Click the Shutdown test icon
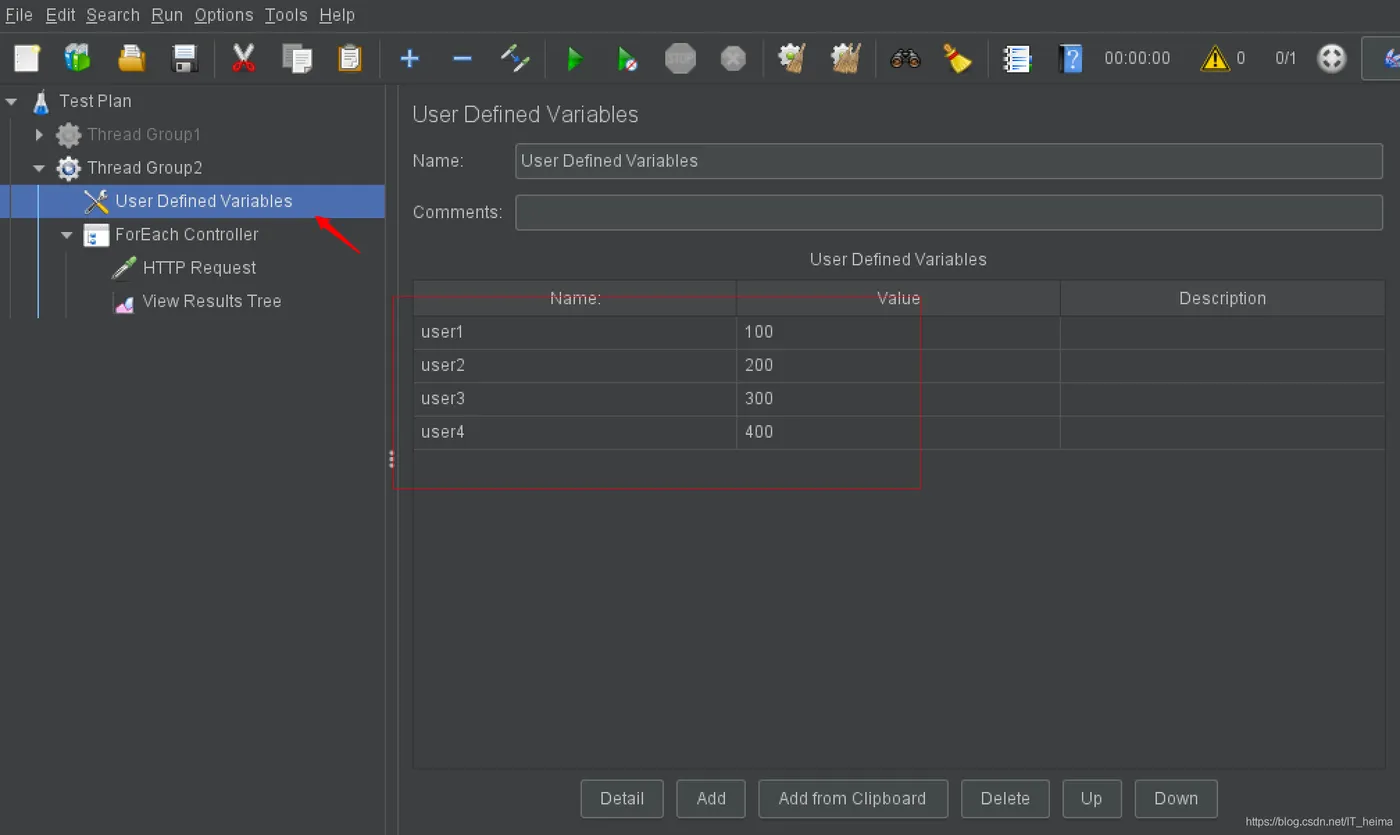The height and width of the screenshot is (835, 1400). click(733, 59)
